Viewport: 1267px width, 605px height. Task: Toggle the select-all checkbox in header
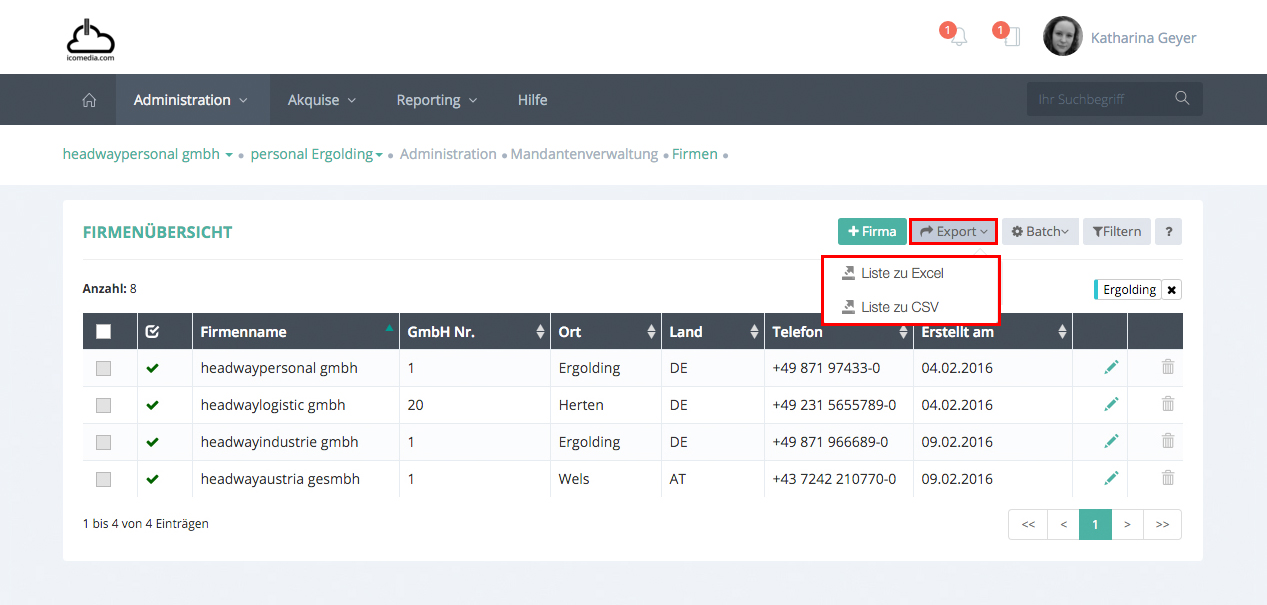click(104, 332)
